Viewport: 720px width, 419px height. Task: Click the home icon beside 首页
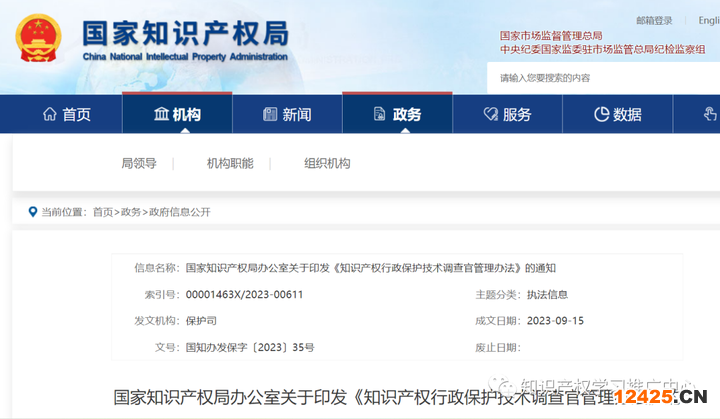point(49,115)
